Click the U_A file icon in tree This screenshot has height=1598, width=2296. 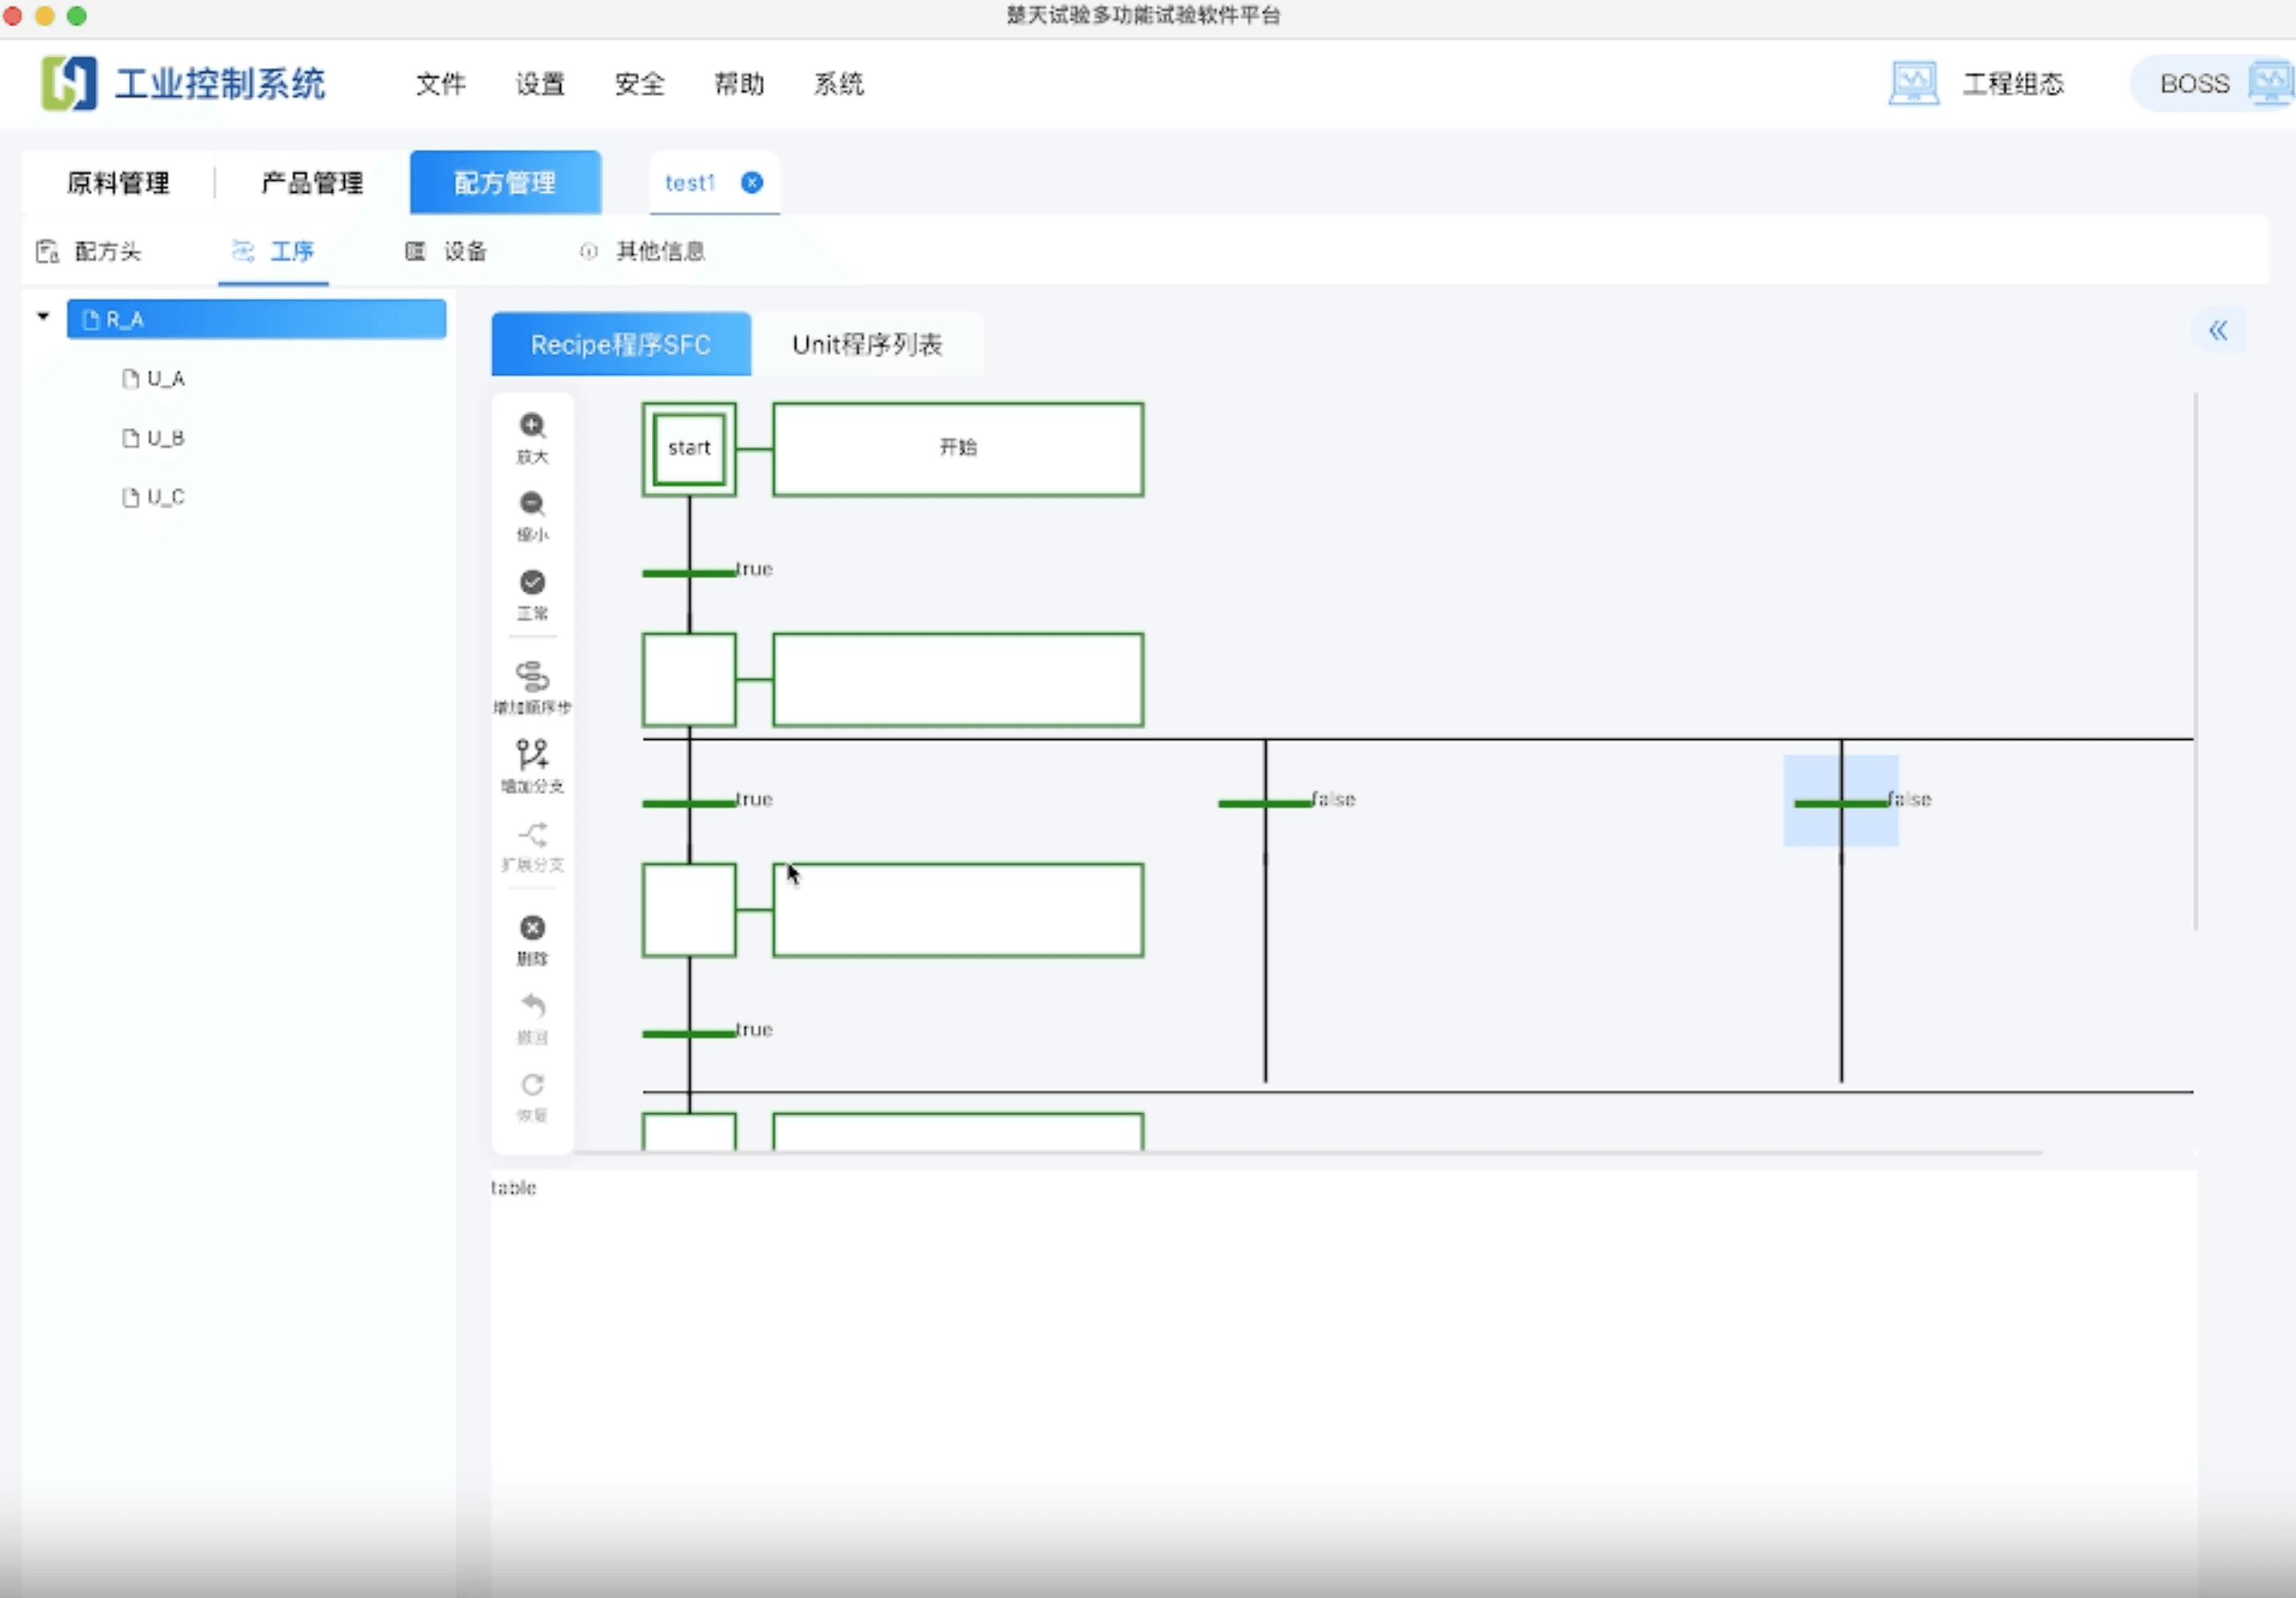coord(130,378)
